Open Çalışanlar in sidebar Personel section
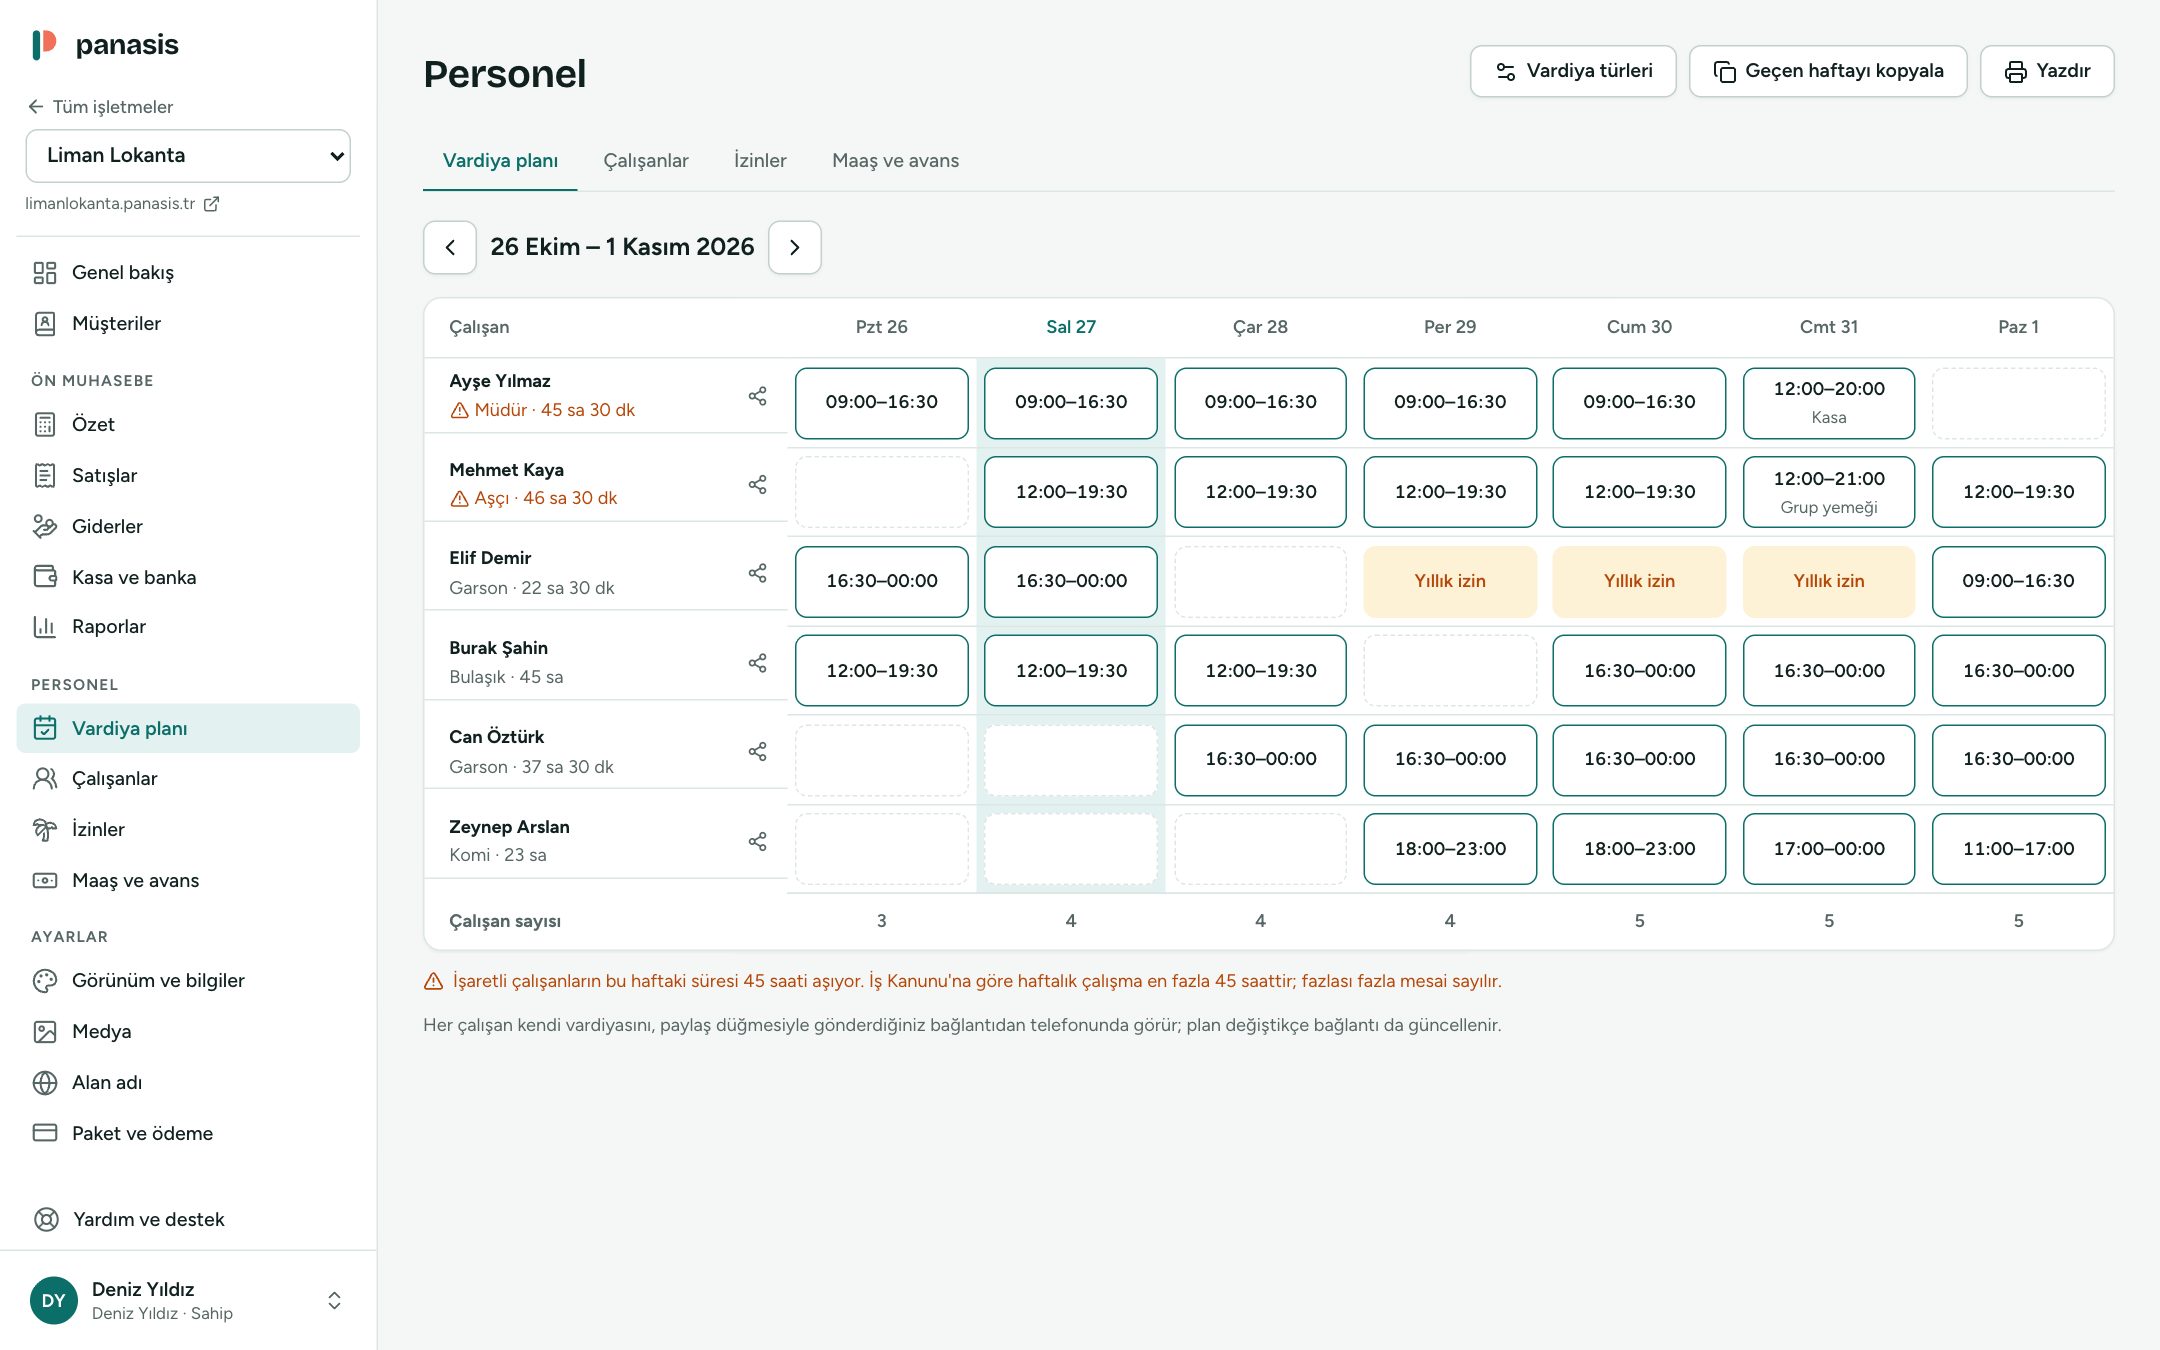 click(x=188, y=778)
